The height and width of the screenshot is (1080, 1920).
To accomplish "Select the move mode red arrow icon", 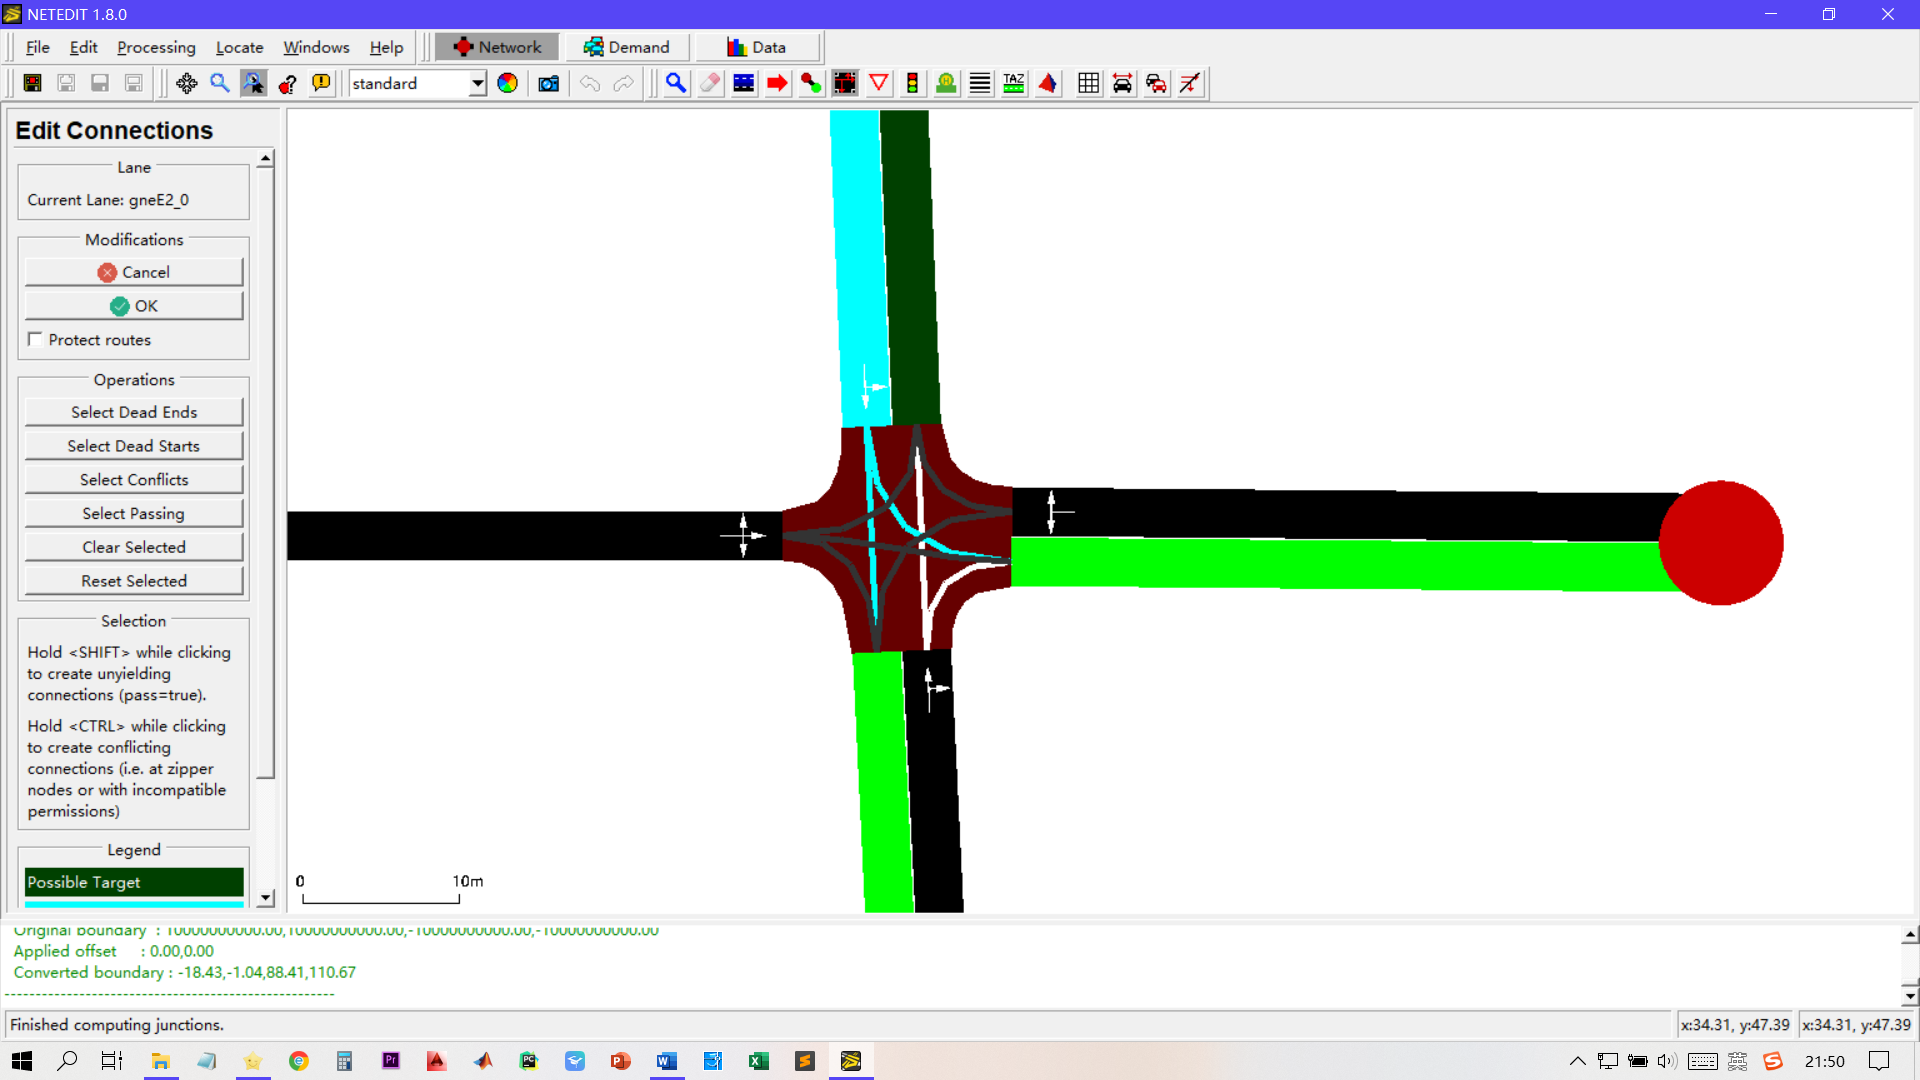I will click(777, 84).
